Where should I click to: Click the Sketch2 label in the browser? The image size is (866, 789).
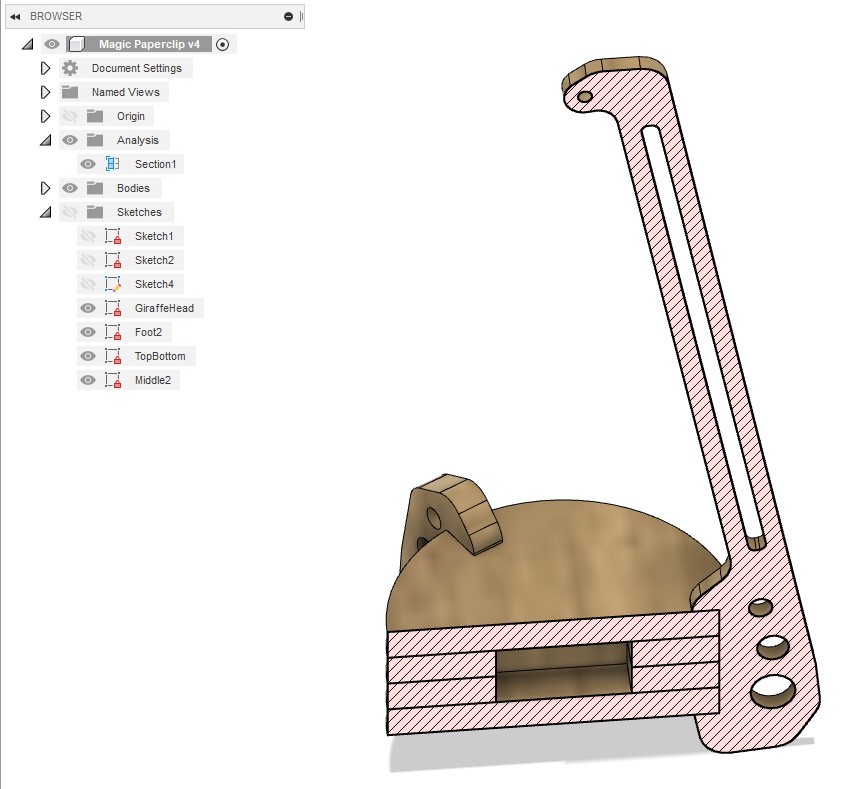(153, 259)
